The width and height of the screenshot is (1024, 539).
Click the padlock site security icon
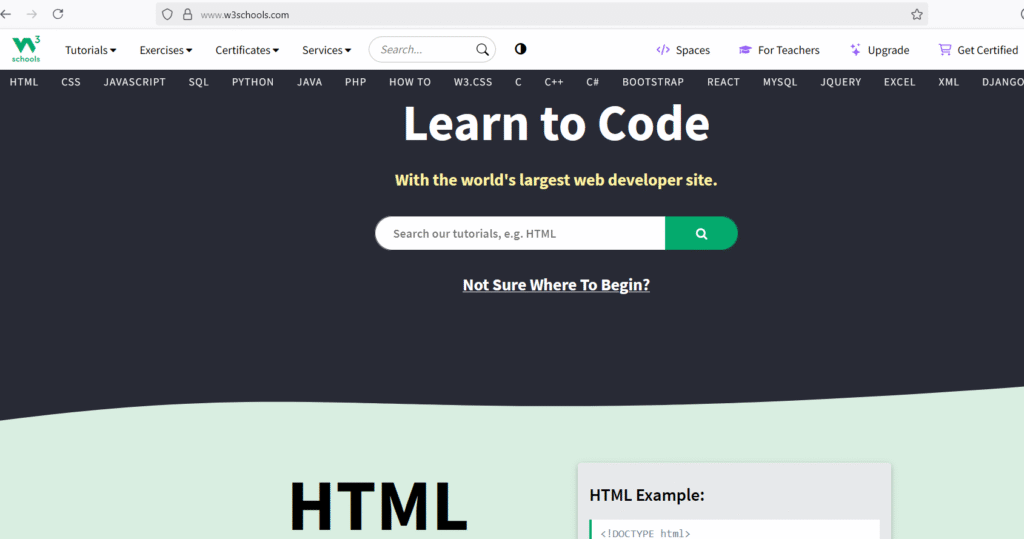(x=187, y=14)
